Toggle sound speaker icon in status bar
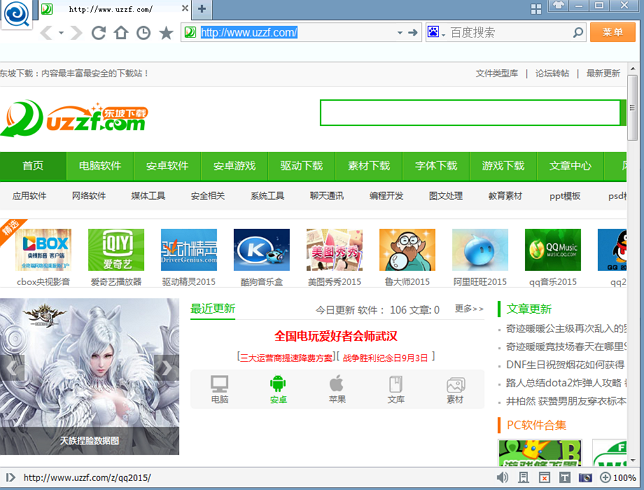Screen dimensions: 644x490 click(x=502, y=477)
